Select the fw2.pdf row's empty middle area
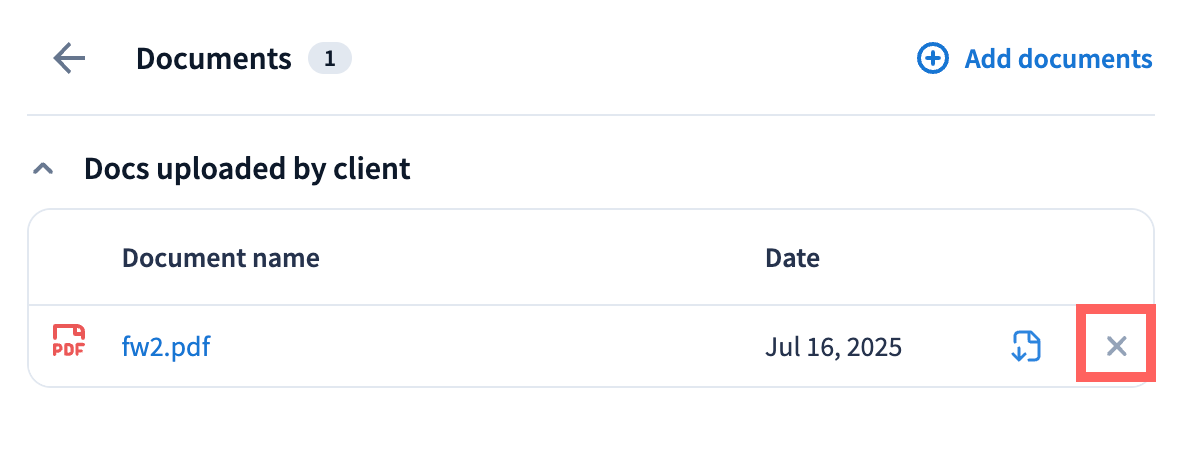This screenshot has width=1184, height=456. click(x=480, y=347)
